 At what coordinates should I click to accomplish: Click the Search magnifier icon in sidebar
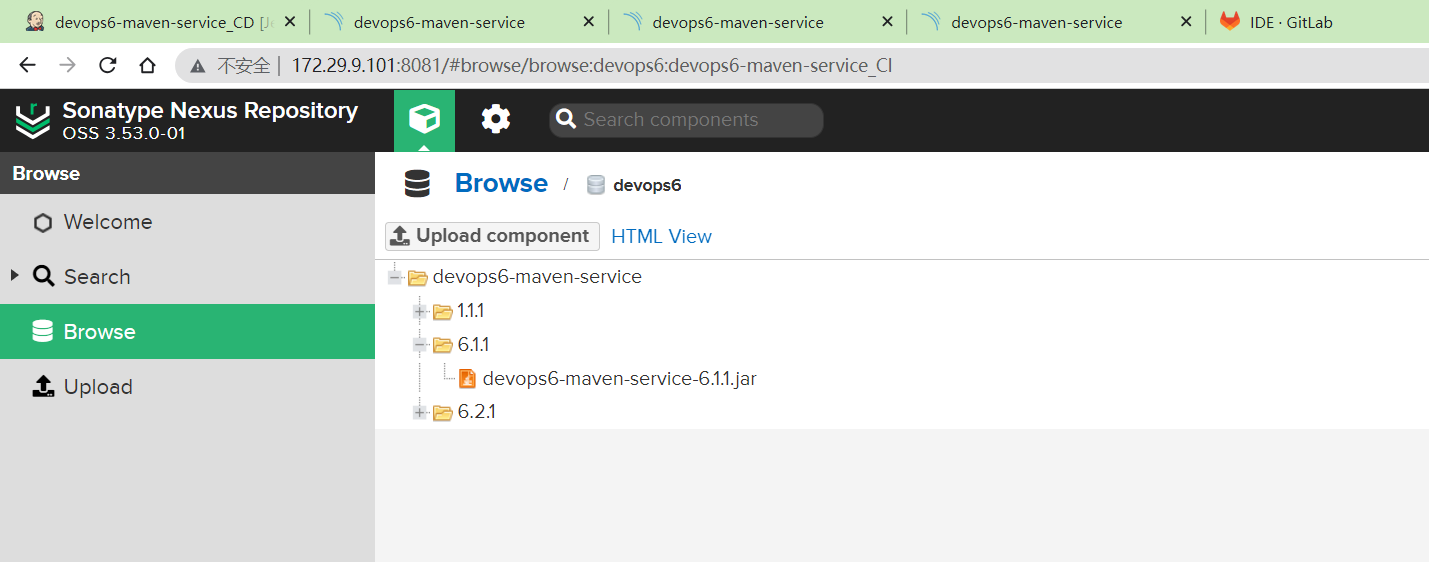[x=43, y=276]
